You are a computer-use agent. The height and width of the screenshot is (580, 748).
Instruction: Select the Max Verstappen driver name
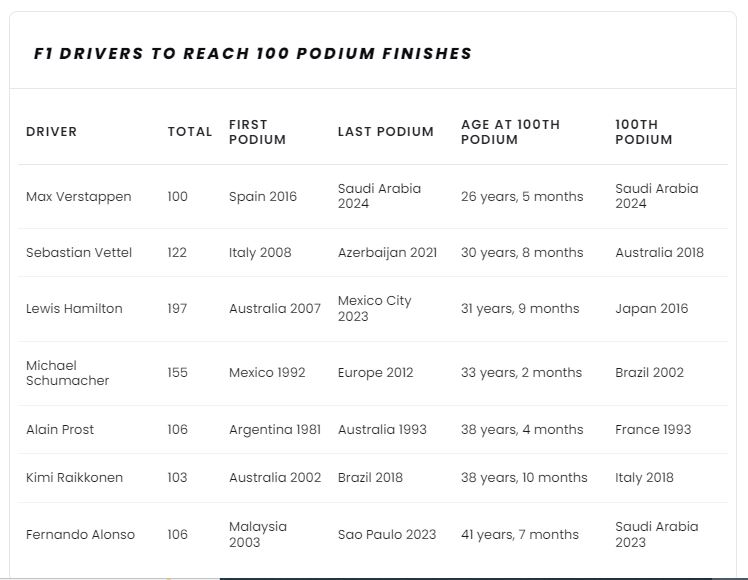pos(79,197)
